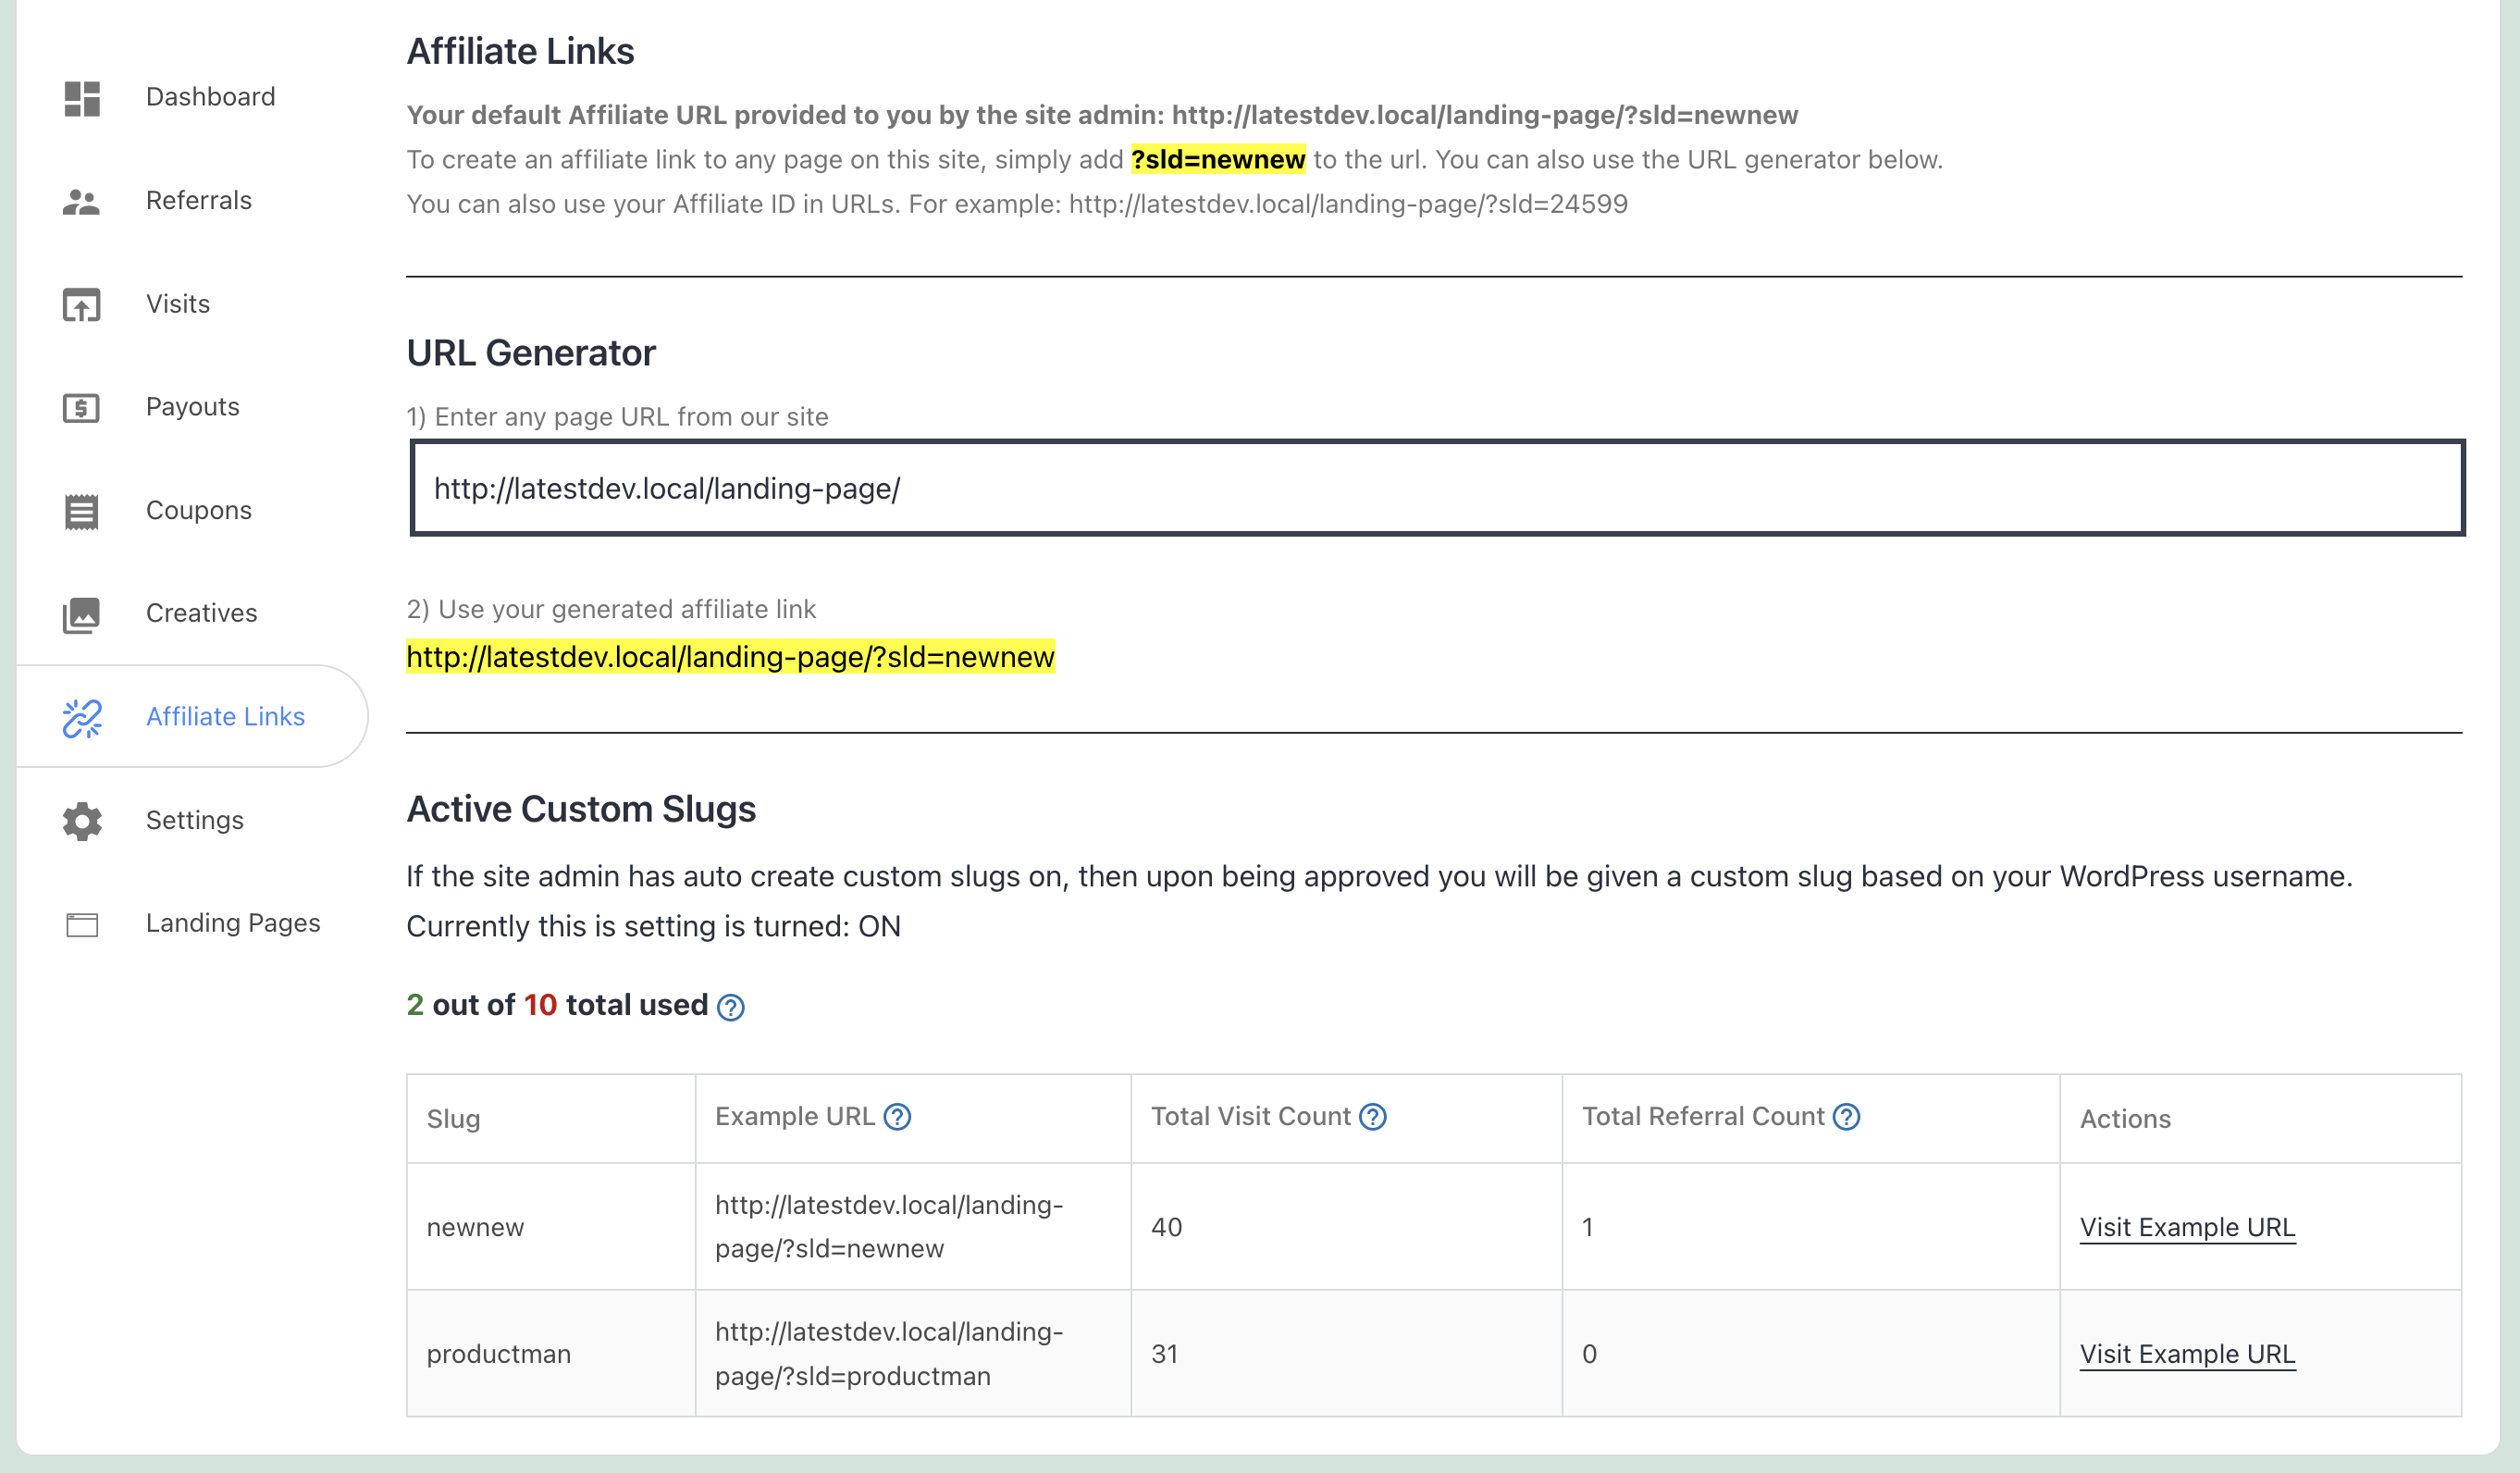Screen dimensions: 2520x1473
Task: Click the Payouts dollar icon
Action: pos(81,408)
